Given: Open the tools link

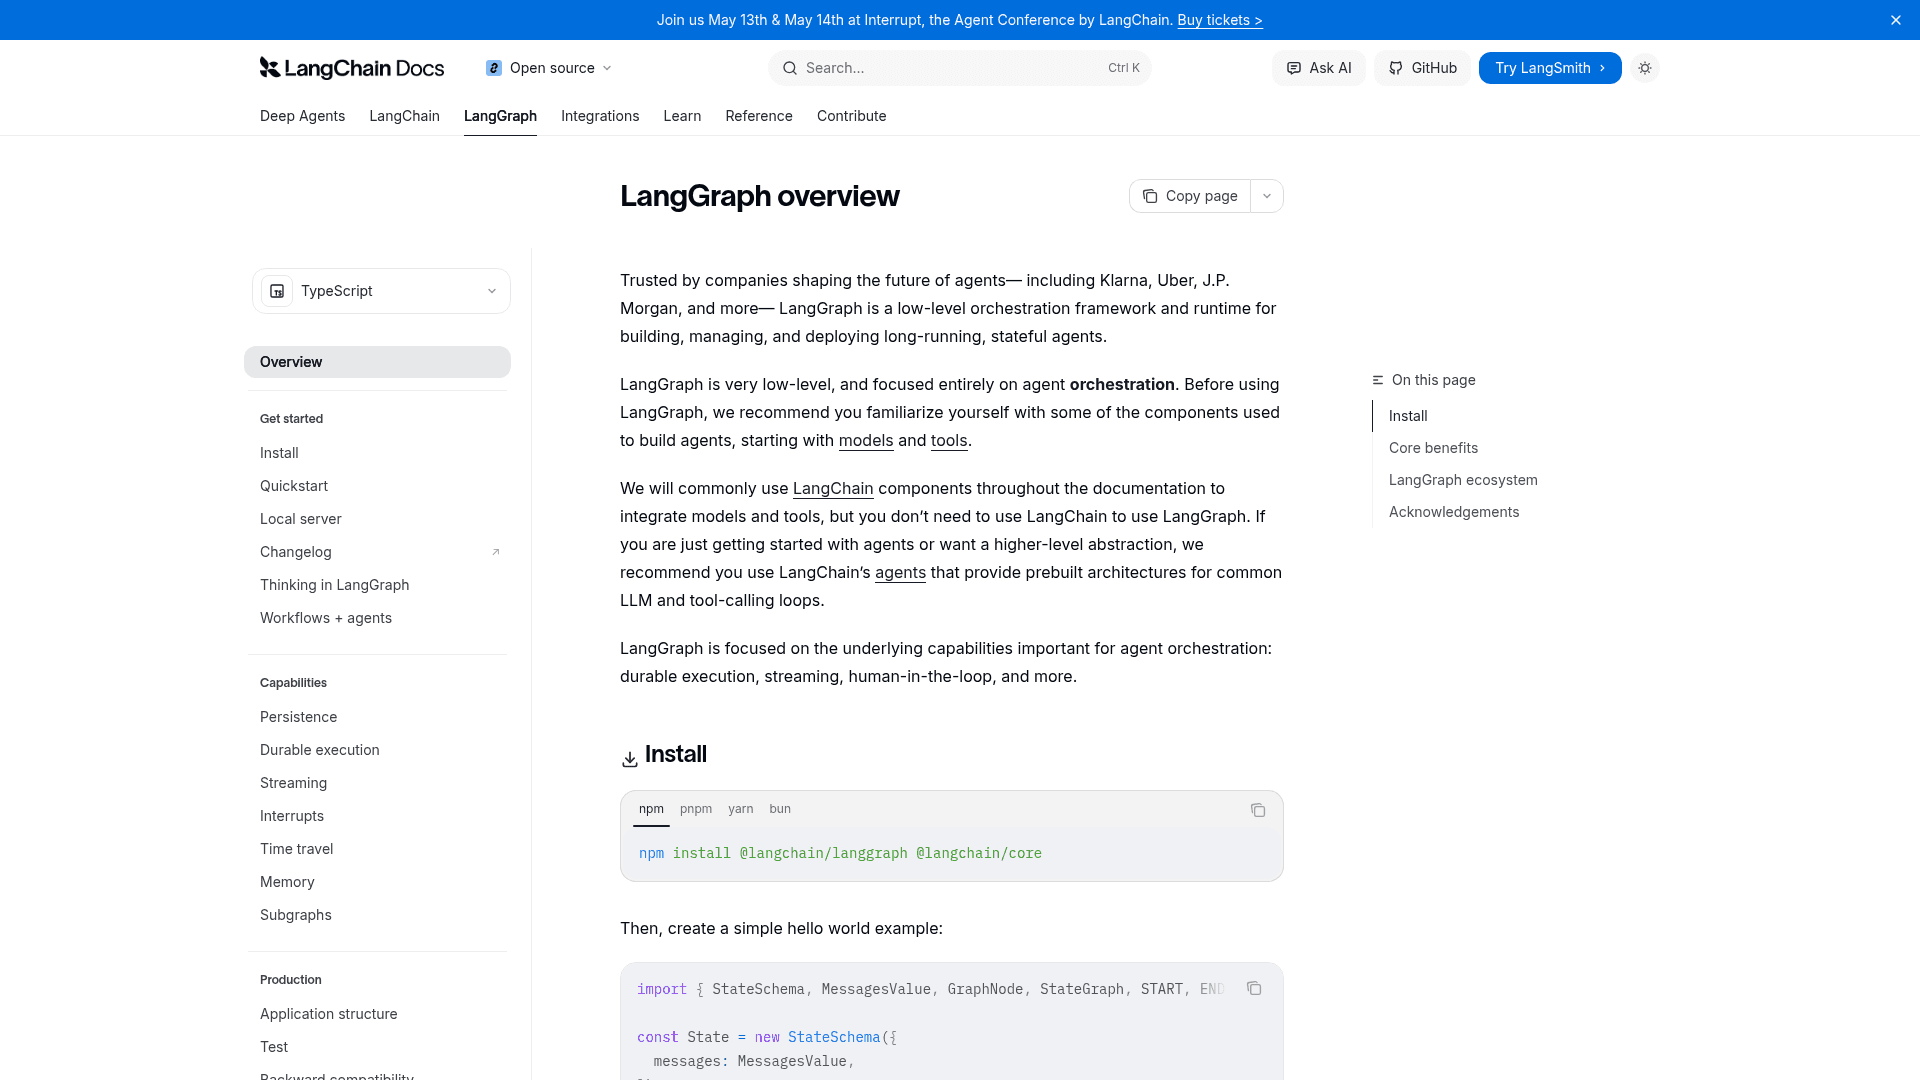Looking at the screenshot, I should pos(949,440).
